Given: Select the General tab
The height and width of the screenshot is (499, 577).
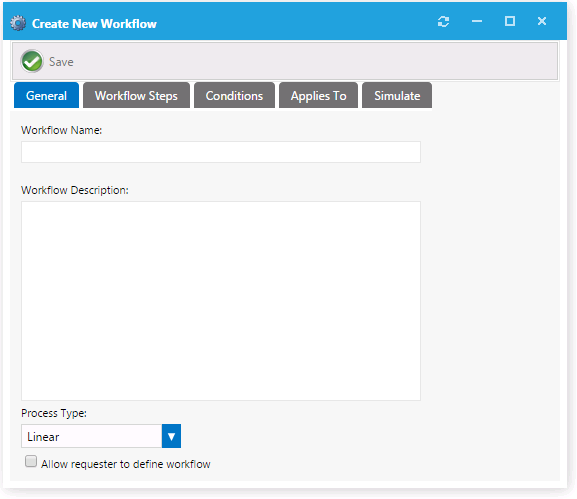Looking at the screenshot, I should (46, 95).
